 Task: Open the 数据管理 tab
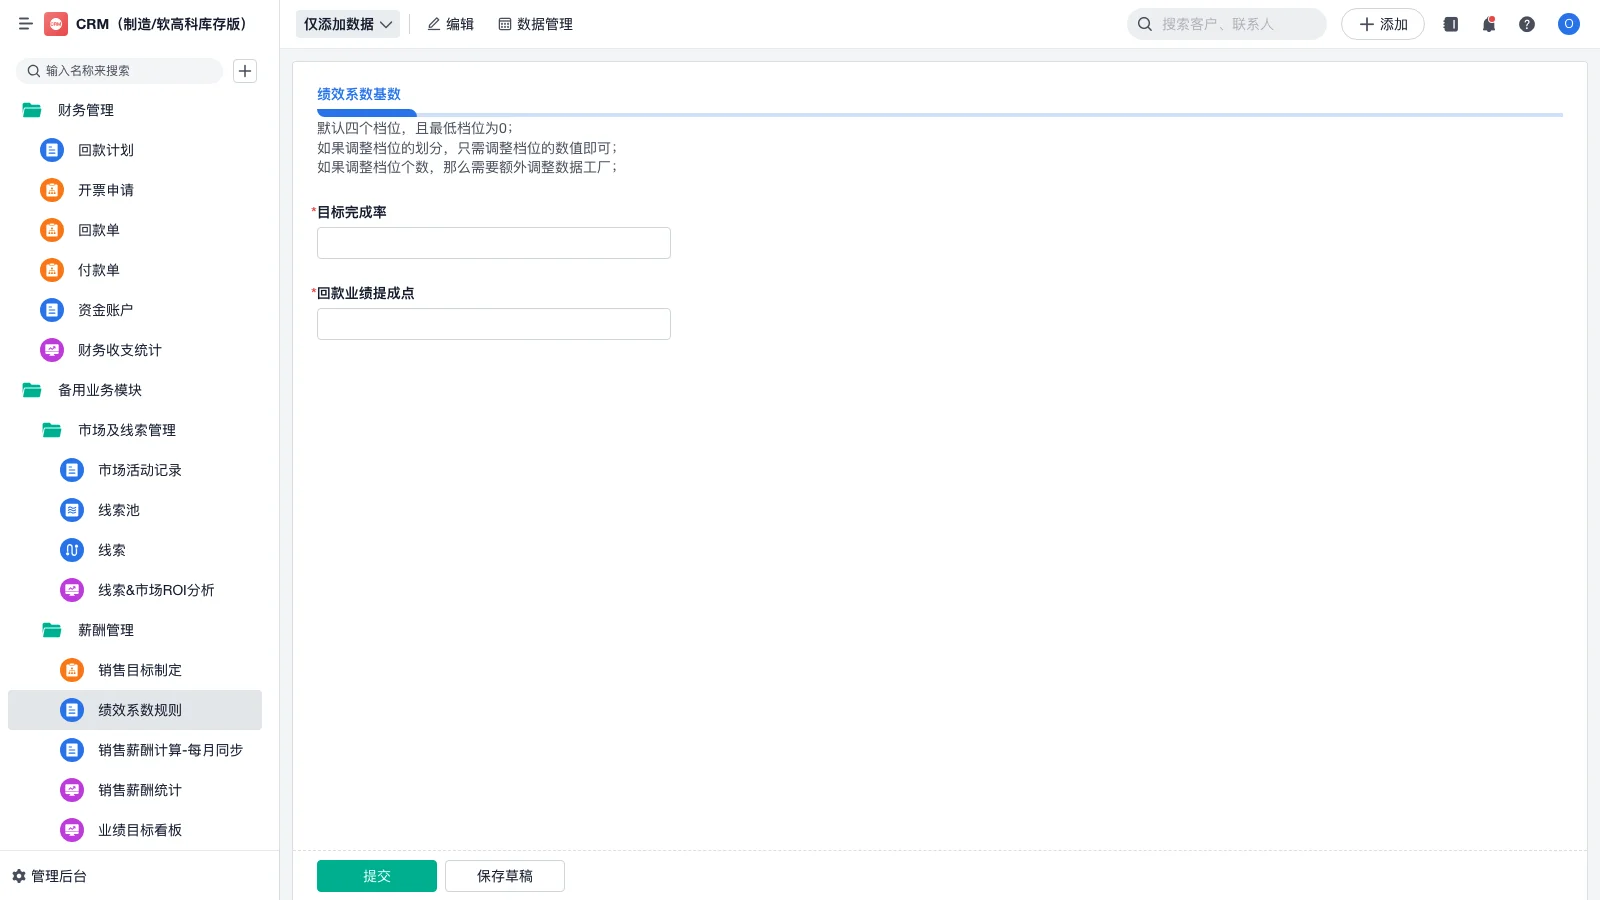coord(535,24)
